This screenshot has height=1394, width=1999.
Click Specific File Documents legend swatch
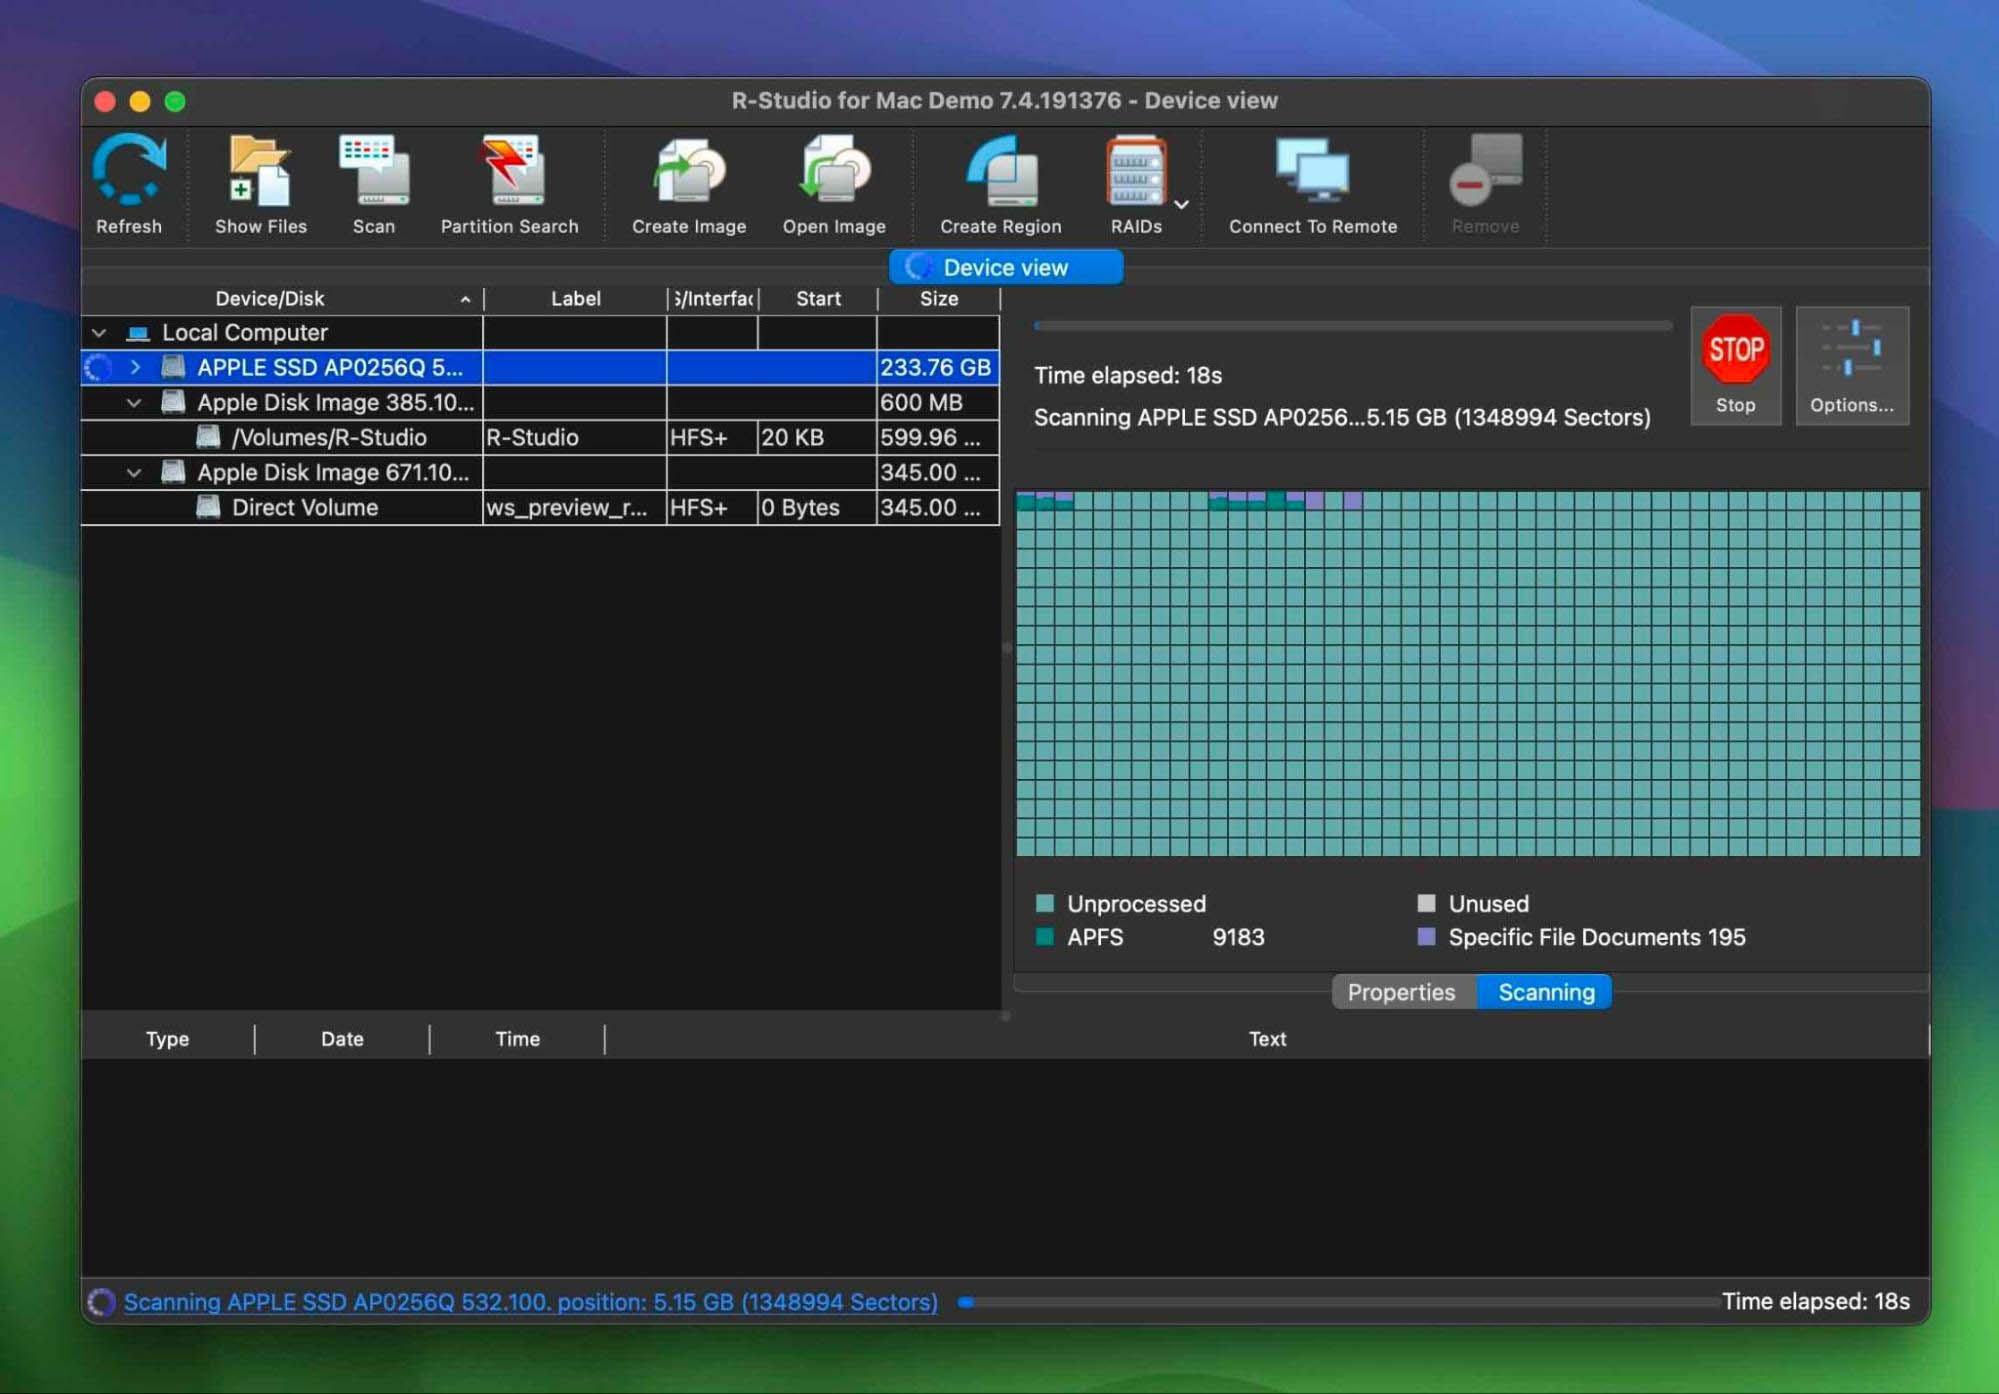1427,937
